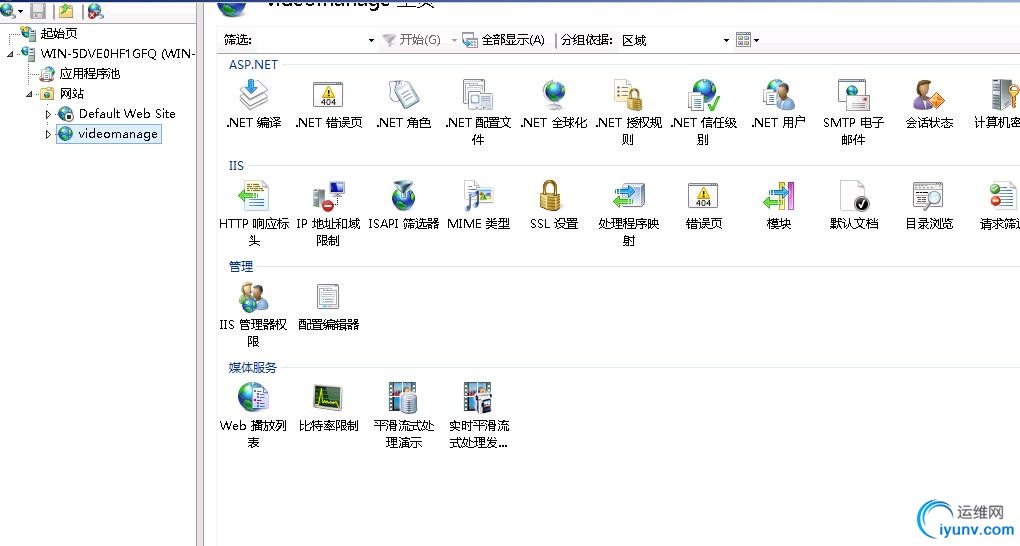Expand the Default Web Site node
This screenshot has height=546, width=1020.
pyautogui.click(x=48, y=114)
